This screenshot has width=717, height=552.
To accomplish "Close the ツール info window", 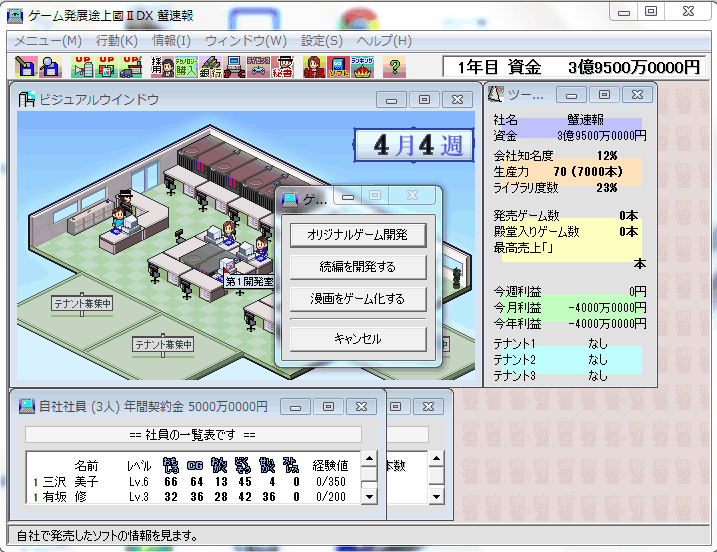I will (637, 95).
